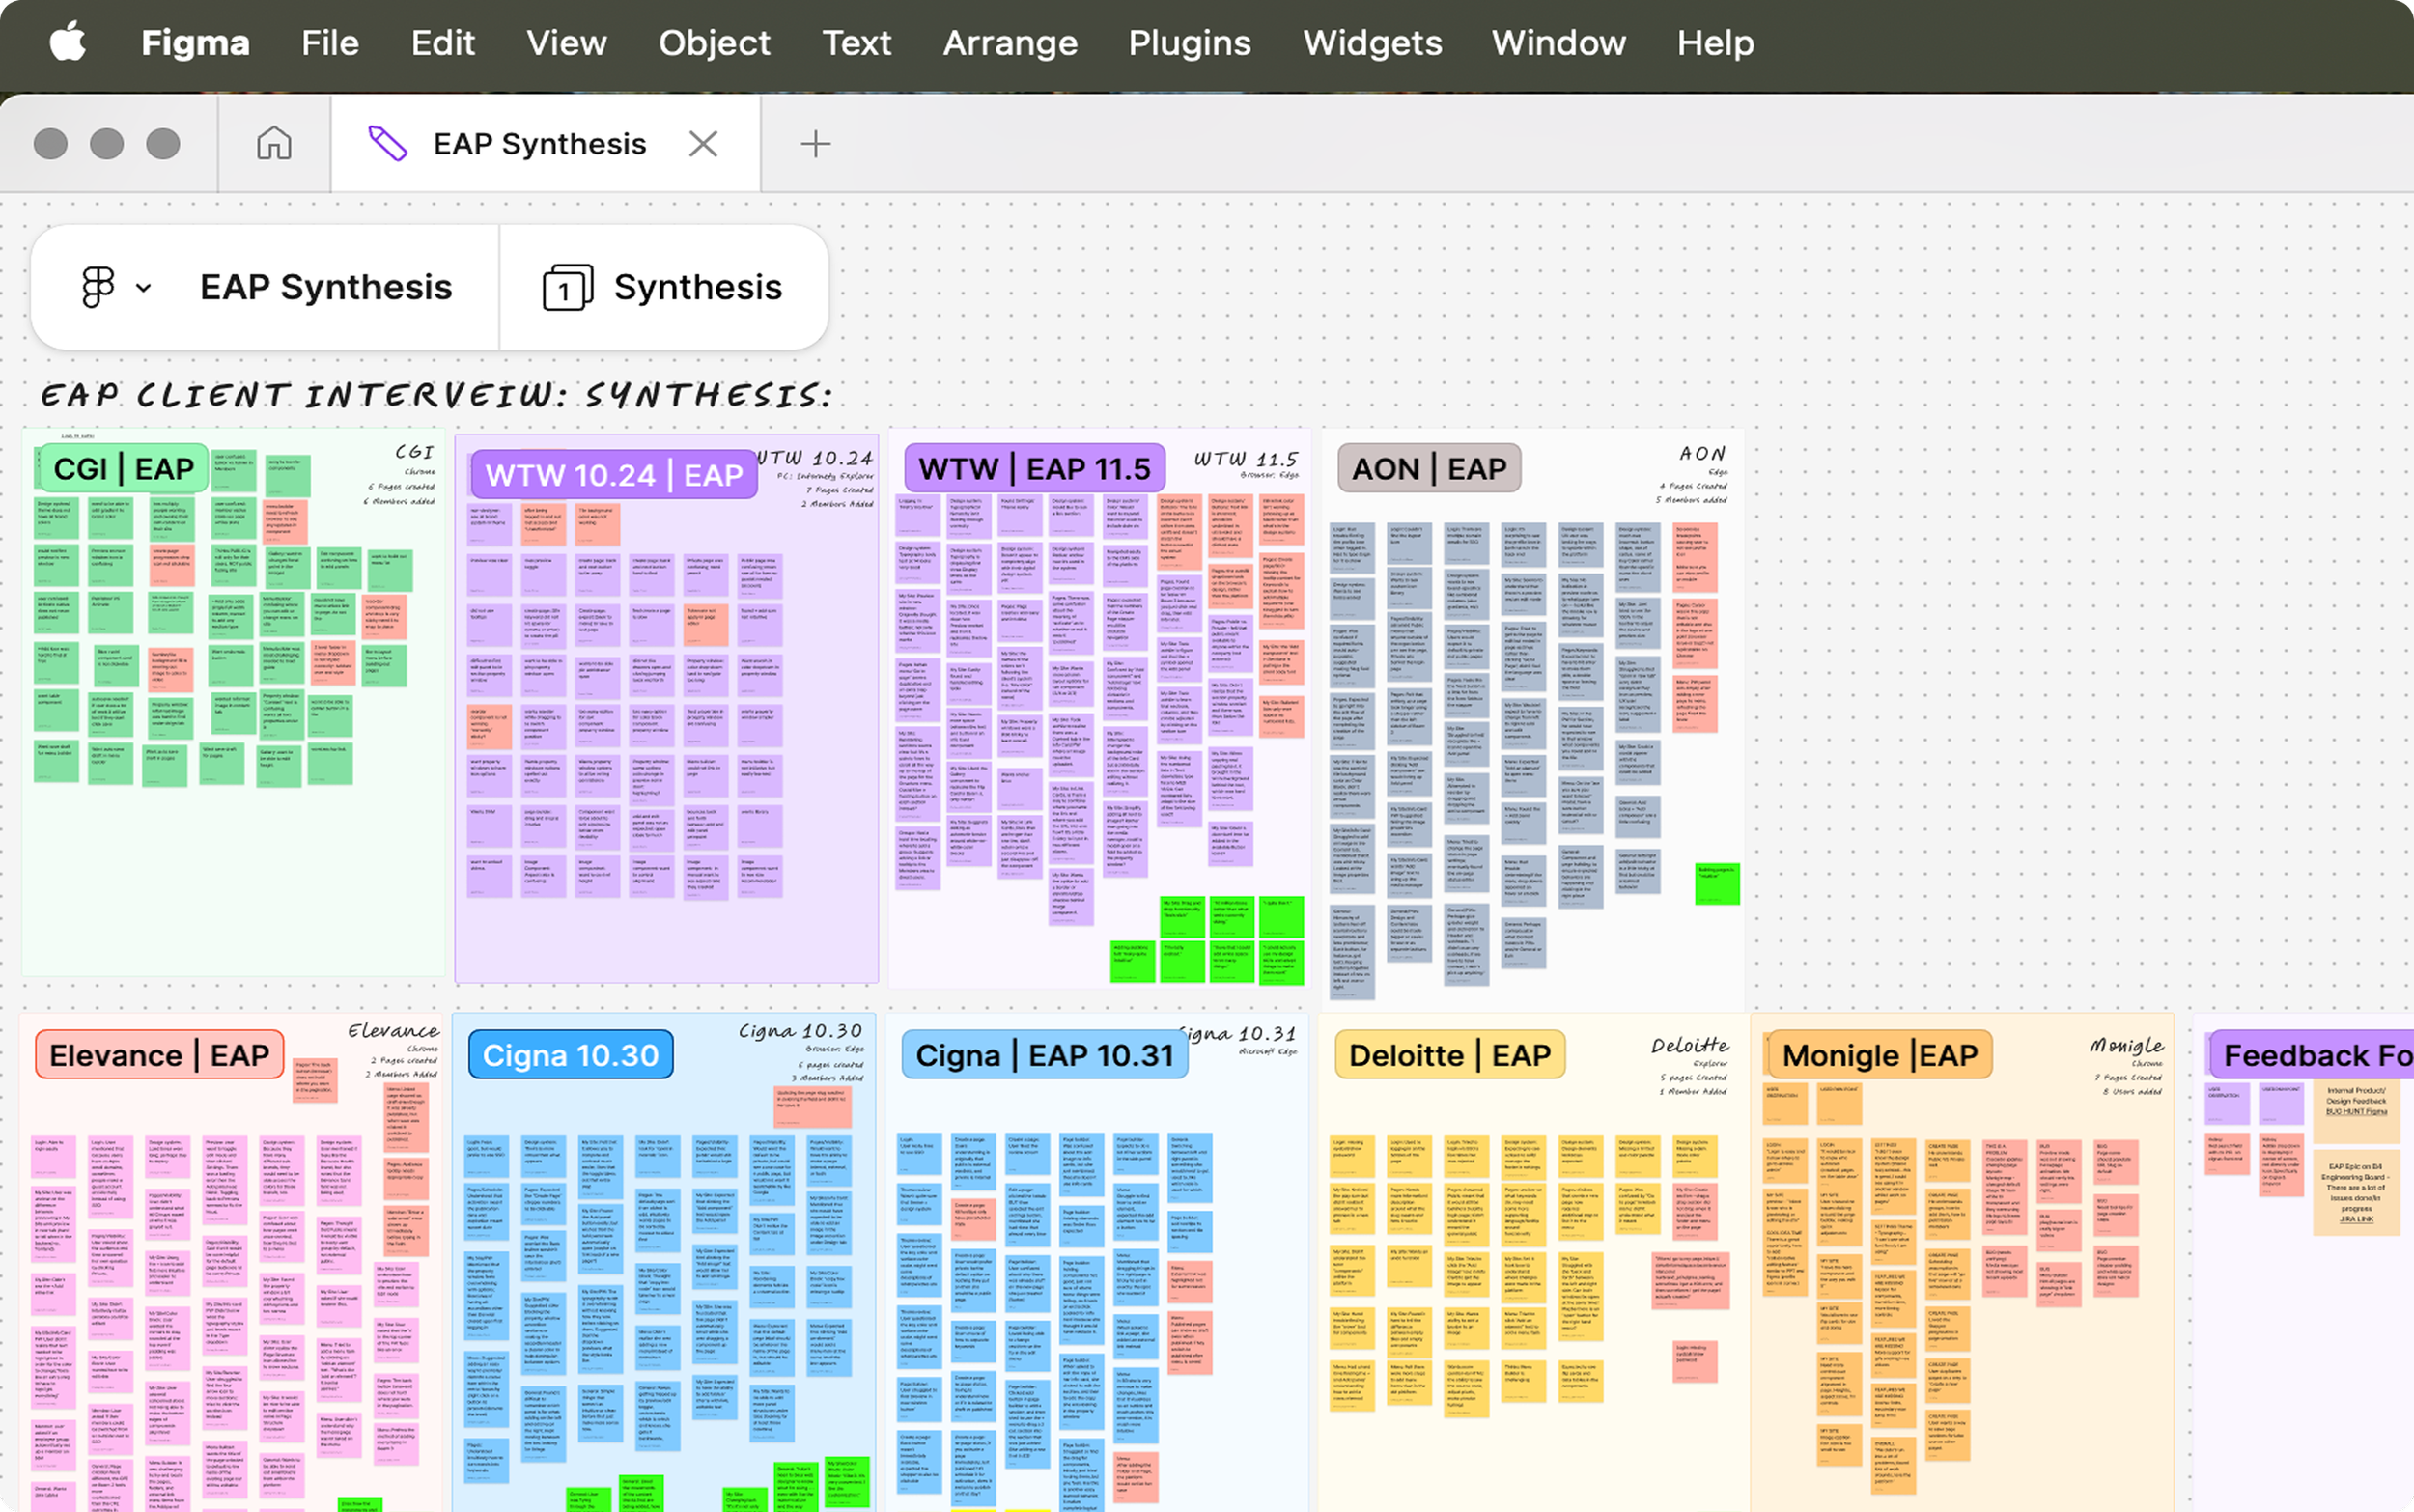Select the Deloitte | EAP yellow label

[1449, 1055]
